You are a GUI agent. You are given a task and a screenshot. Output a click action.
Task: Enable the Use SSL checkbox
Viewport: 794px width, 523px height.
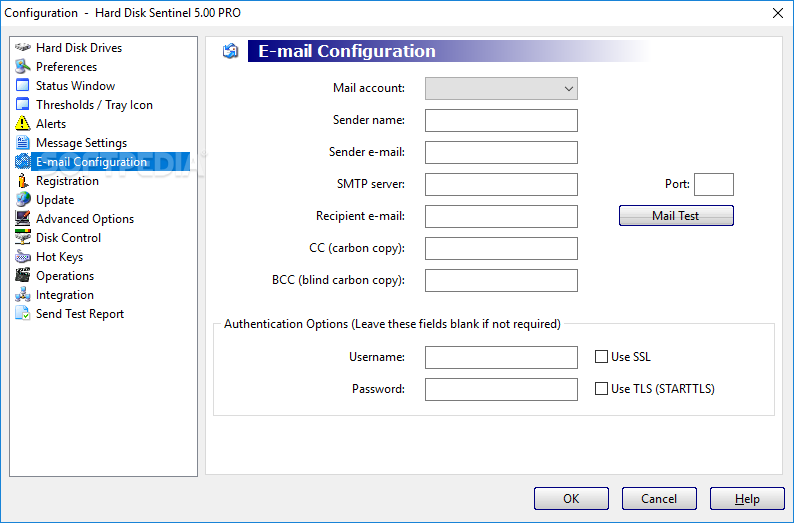pos(601,356)
